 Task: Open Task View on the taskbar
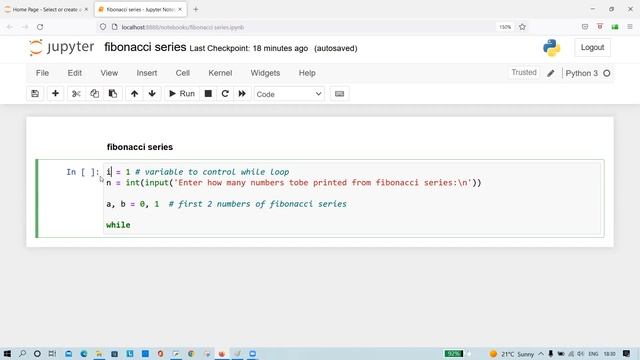[x=52, y=353]
